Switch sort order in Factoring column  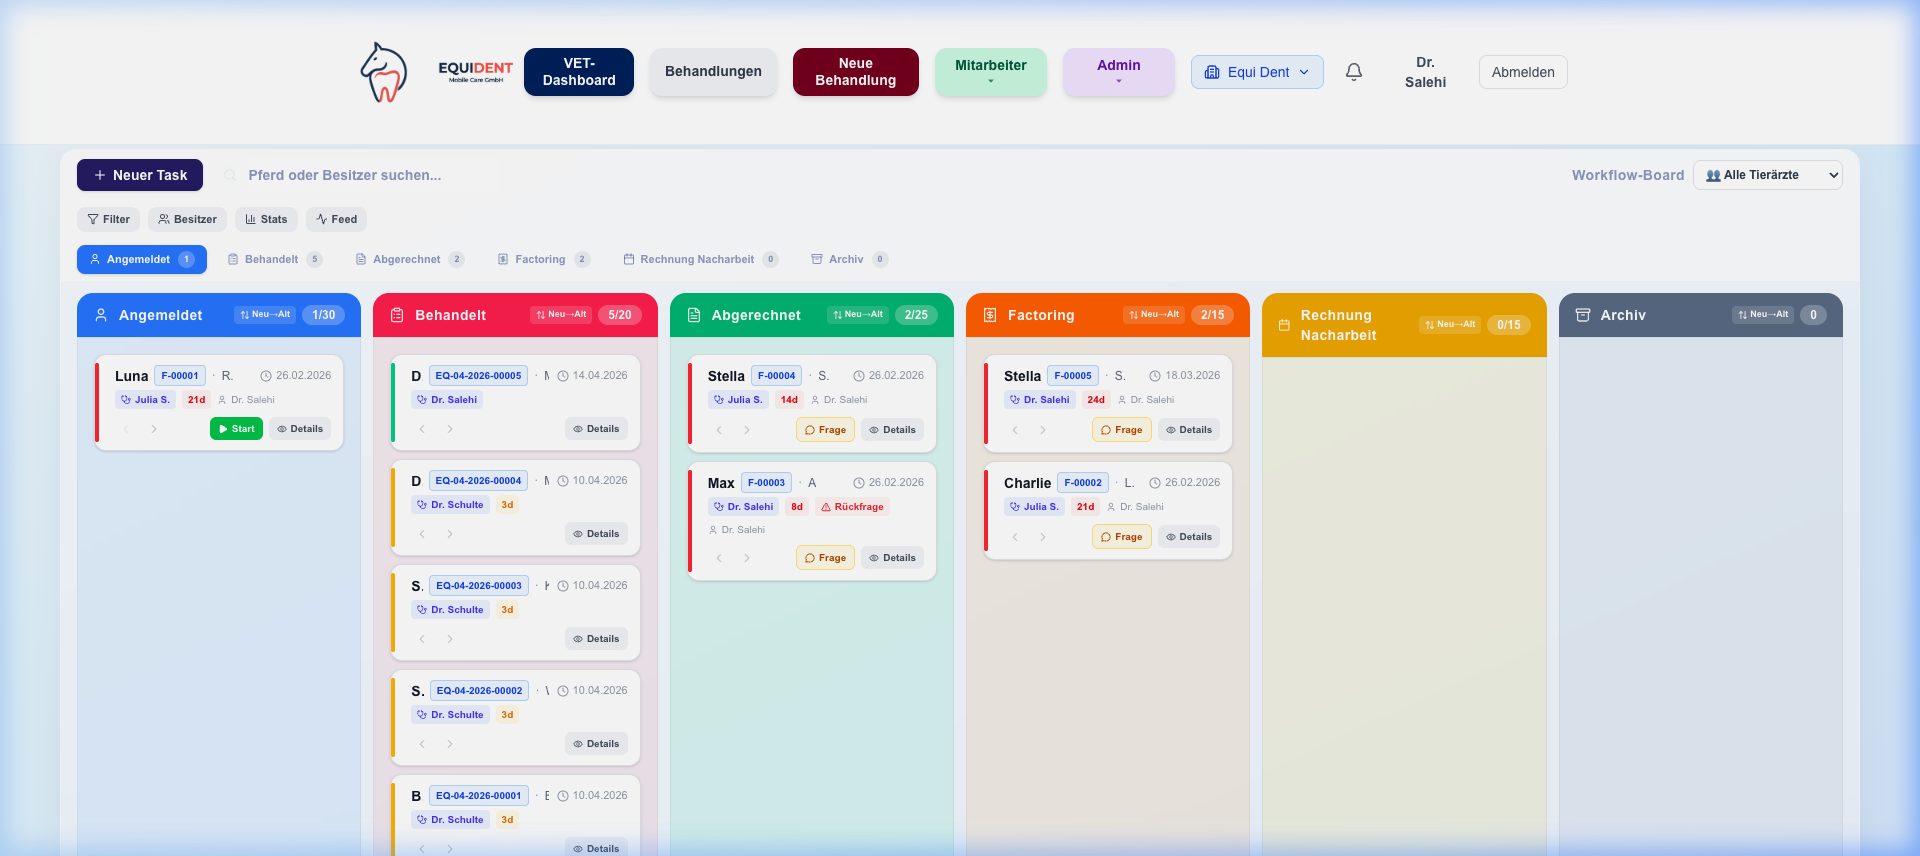[1154, 315]
